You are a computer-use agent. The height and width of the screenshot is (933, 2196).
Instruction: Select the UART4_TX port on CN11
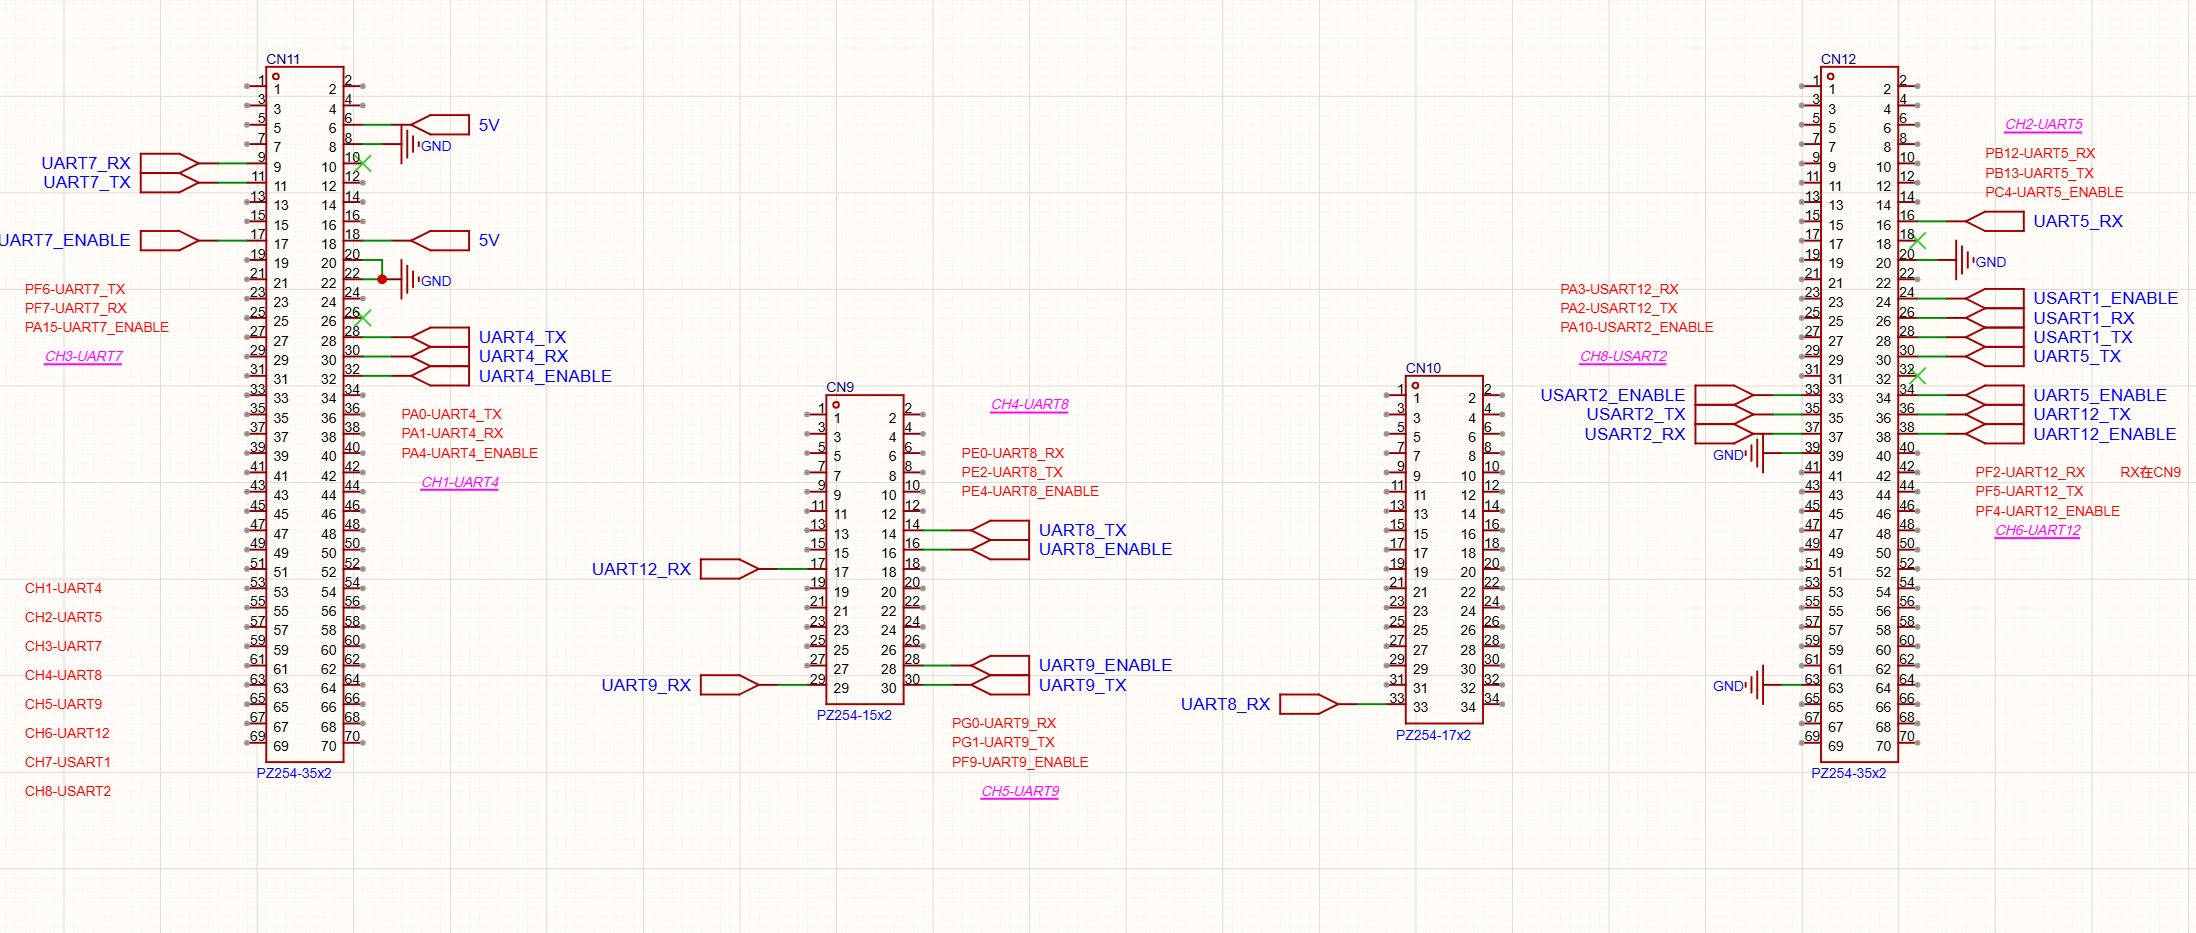tap(440, 337)
